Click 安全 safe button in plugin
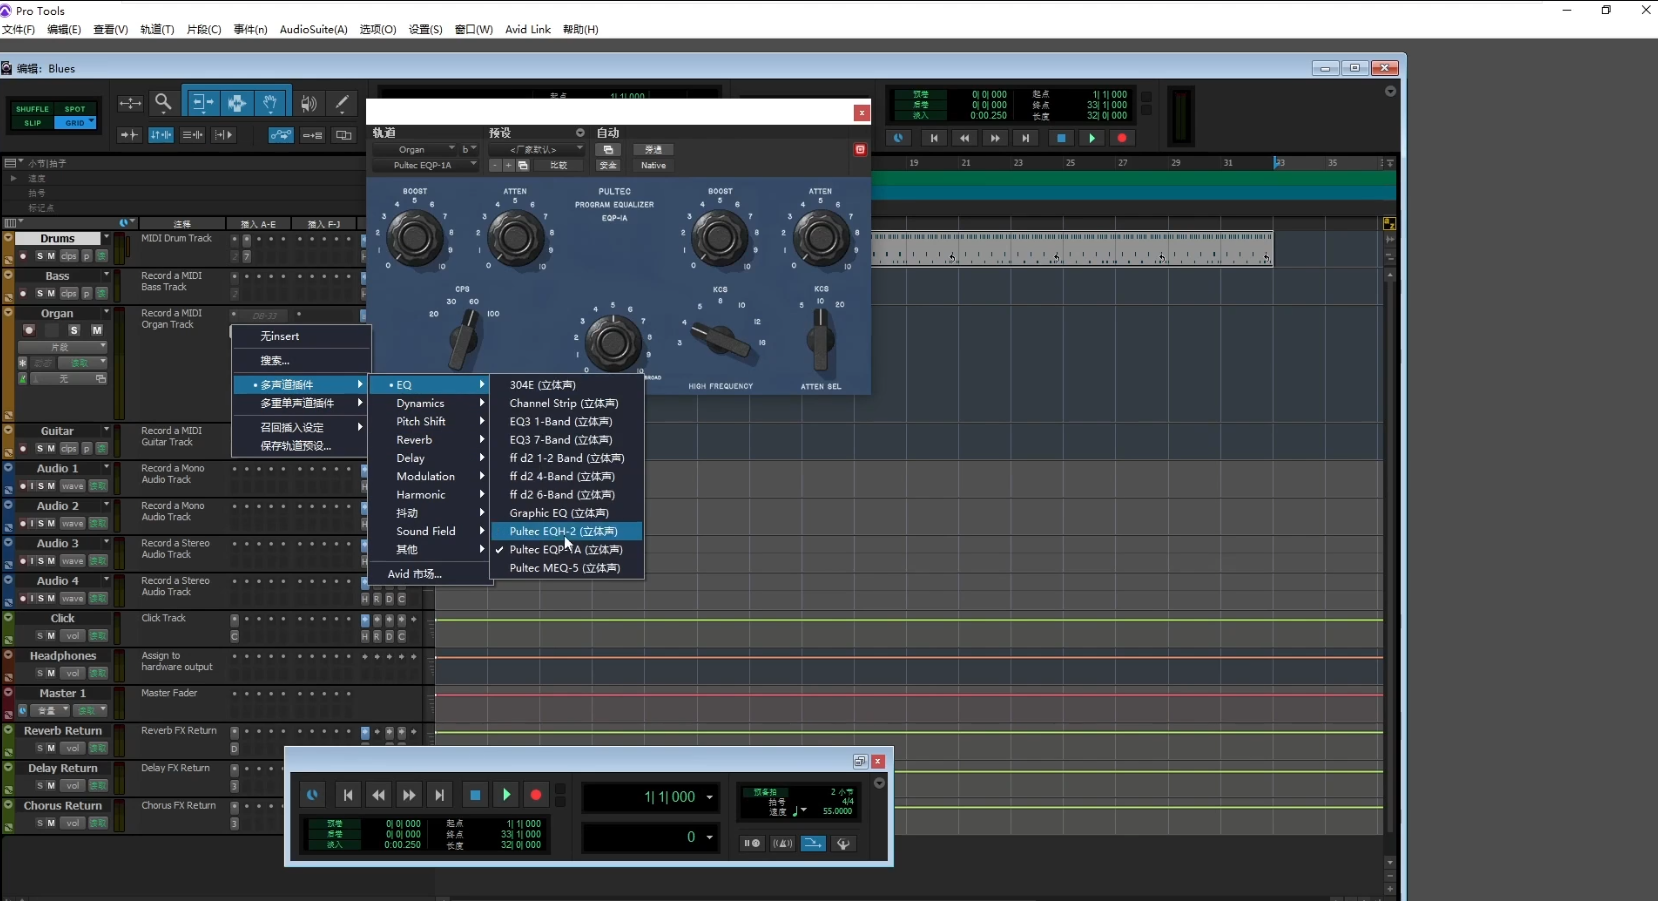This screenshot has height=901, width=1658. [608, 165]
